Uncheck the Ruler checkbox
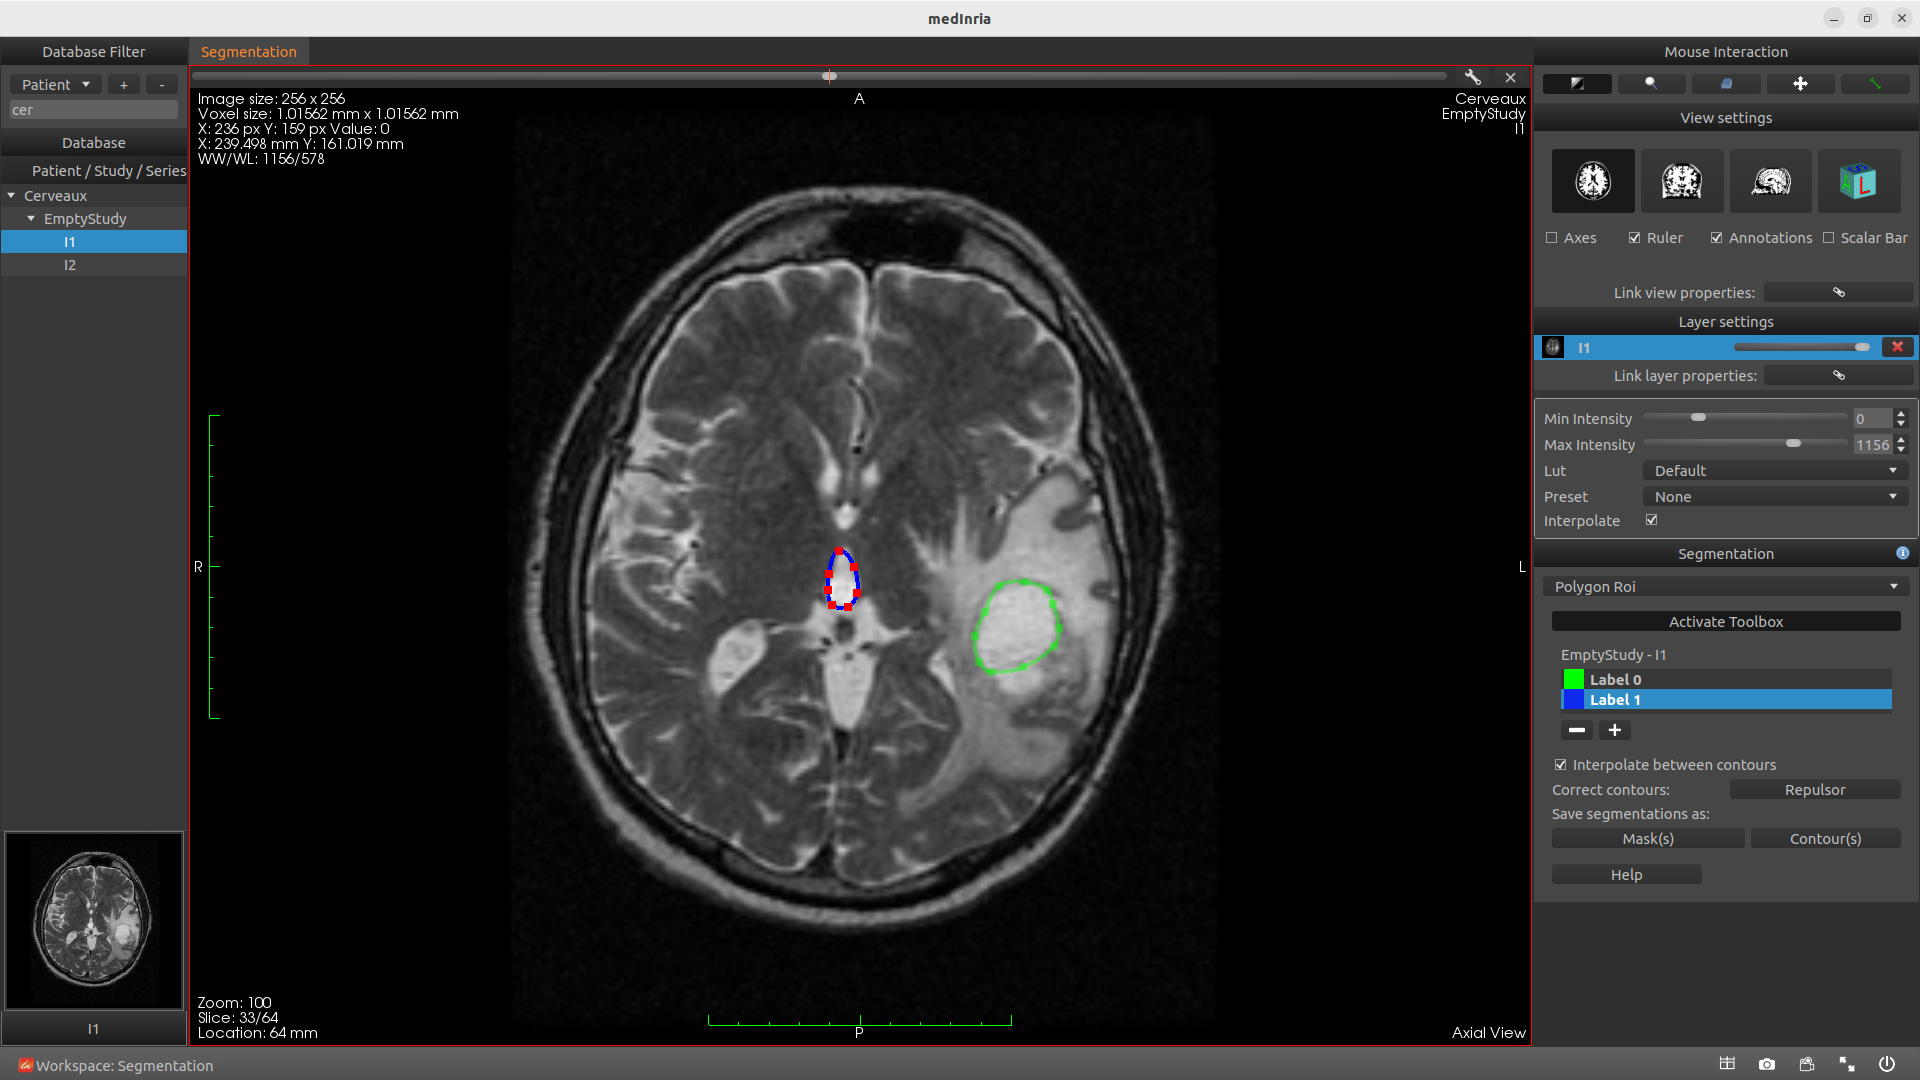The image size is (1920, 1080). click(x=1635, y=238)
